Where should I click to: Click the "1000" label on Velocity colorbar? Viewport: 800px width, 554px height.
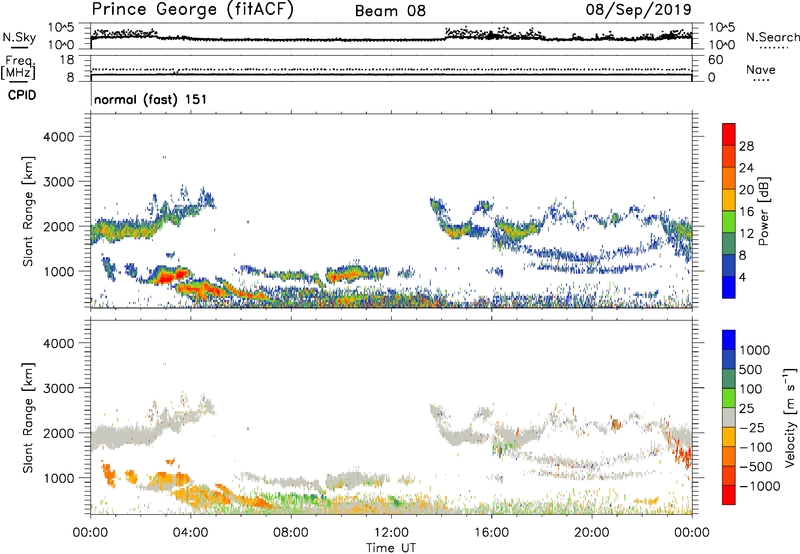[x=755, y=350]
